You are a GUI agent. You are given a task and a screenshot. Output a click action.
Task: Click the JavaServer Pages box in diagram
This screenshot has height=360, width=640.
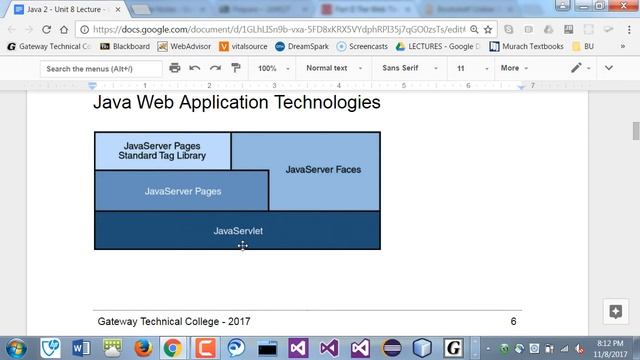[182, 191]
